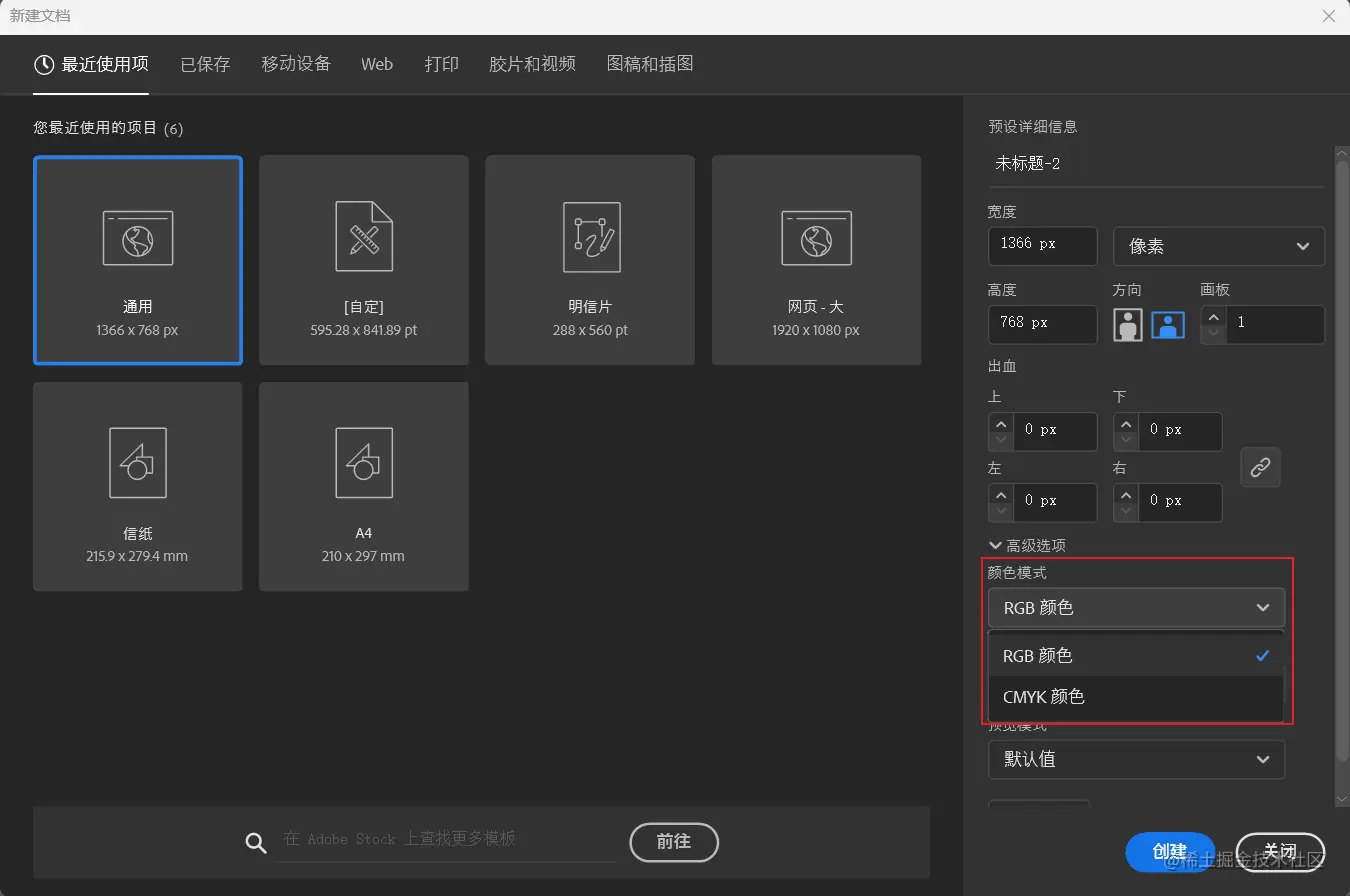The image size is (1350, 896).
Task: Open the 像素 units dropdown
Action: [1218, 246]
